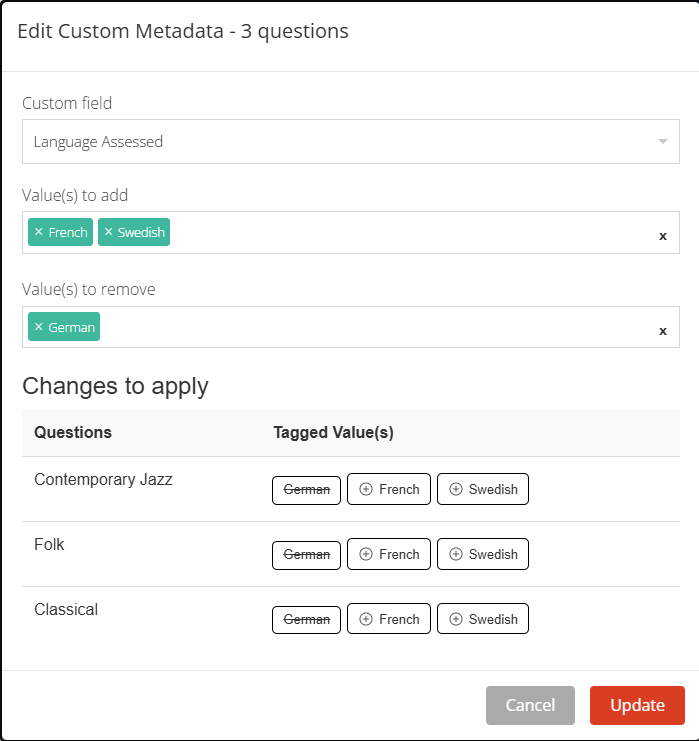Click struck-through German tag for Classical row
The height and width of the screenshot is (741, 699).
tap(307, 619)
